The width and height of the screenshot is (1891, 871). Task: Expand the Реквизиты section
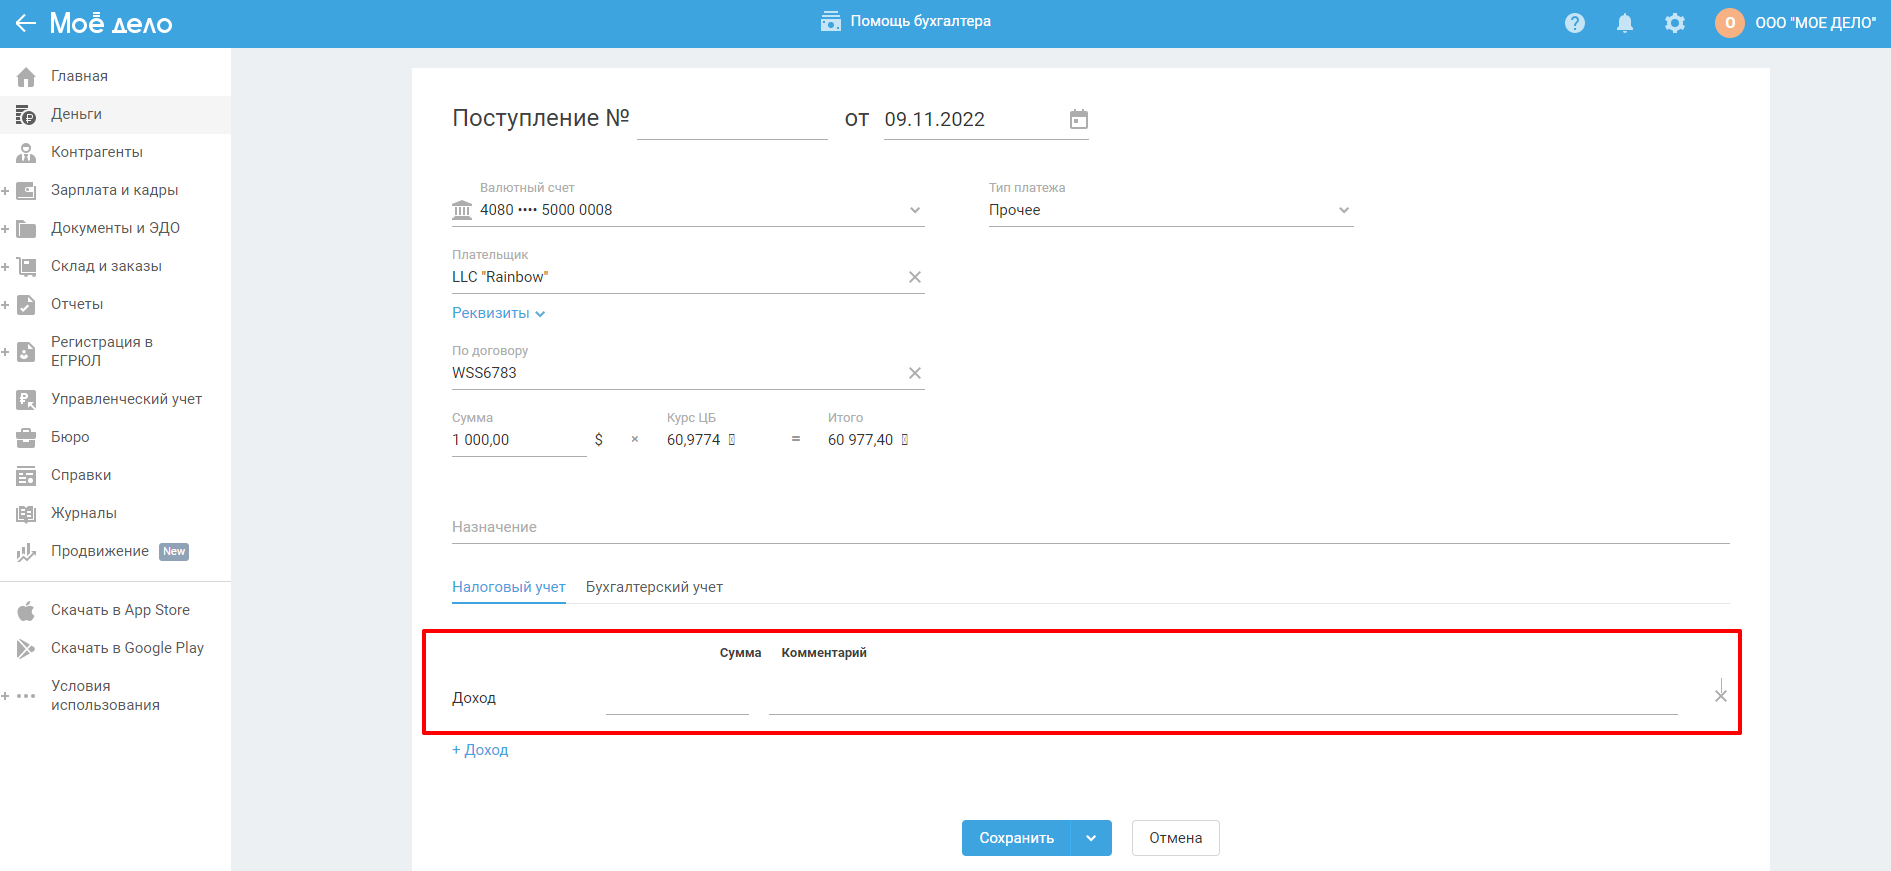(x=498, y=313)
